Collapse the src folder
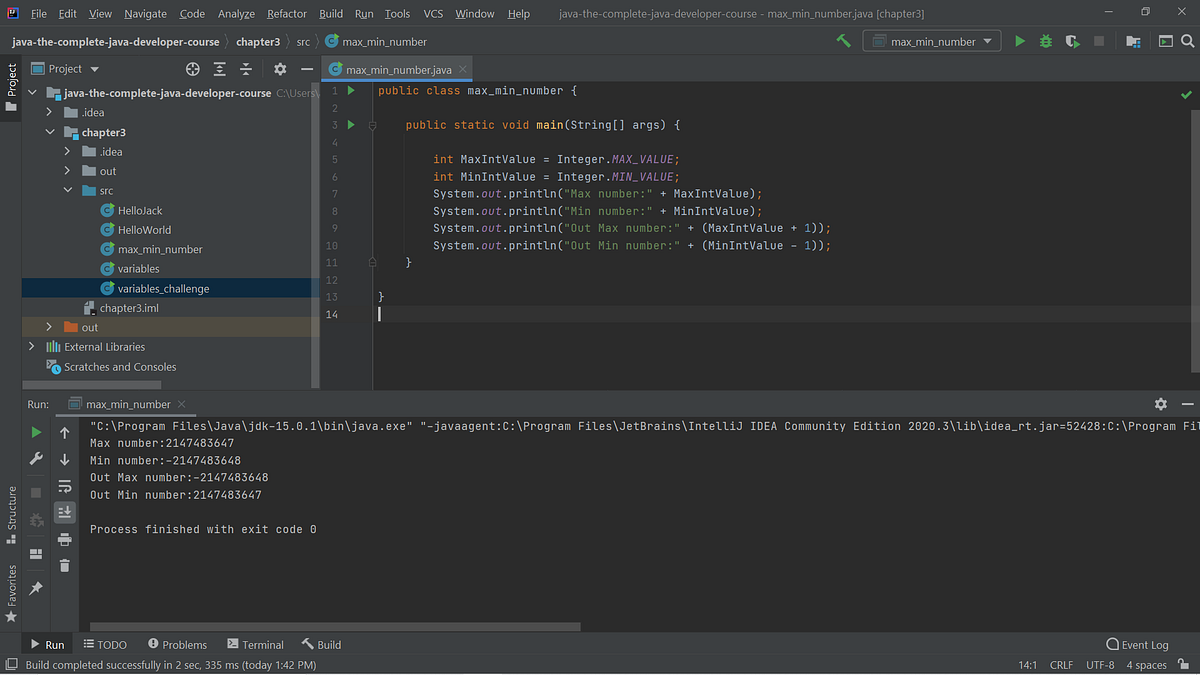 pyautogui.click(x=67, y=191)
